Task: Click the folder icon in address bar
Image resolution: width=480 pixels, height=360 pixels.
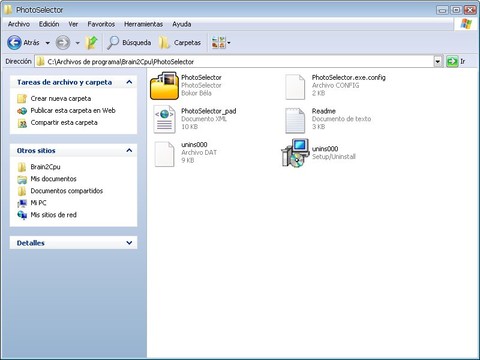Action: click(x=40, y=62)
